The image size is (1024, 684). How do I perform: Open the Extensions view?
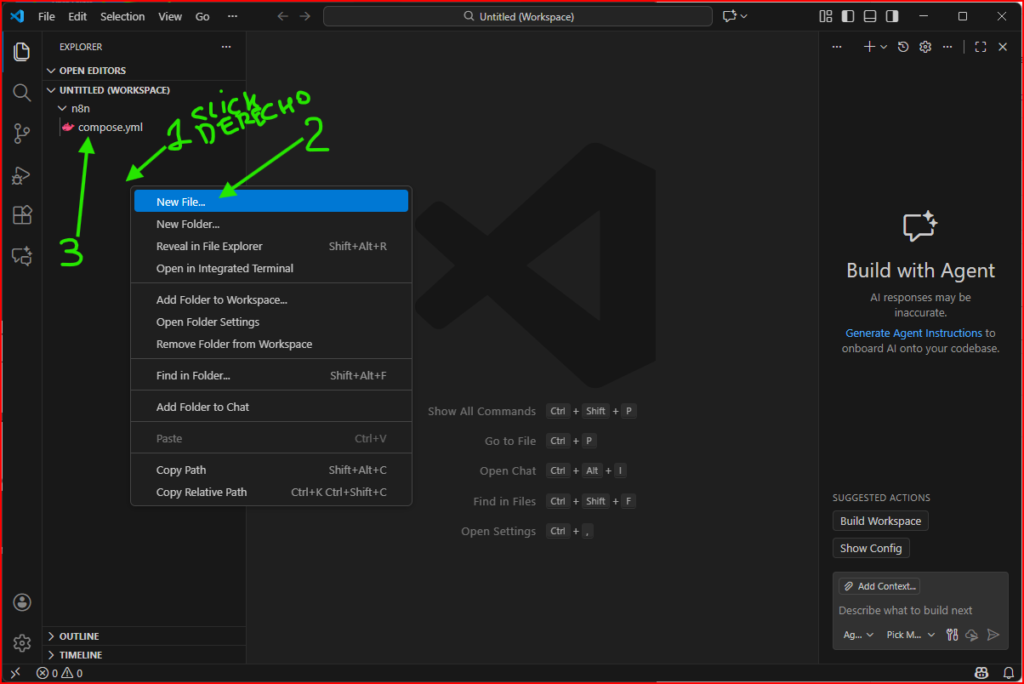tap(21, 215)
